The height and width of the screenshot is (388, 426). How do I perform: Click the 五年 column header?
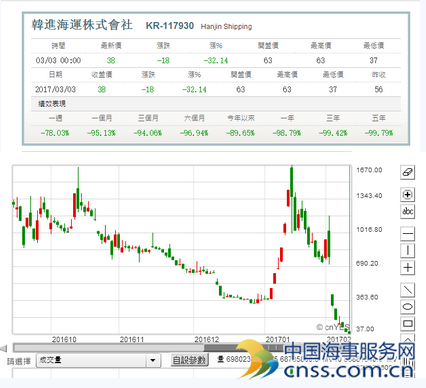click(x=379, y=118)
